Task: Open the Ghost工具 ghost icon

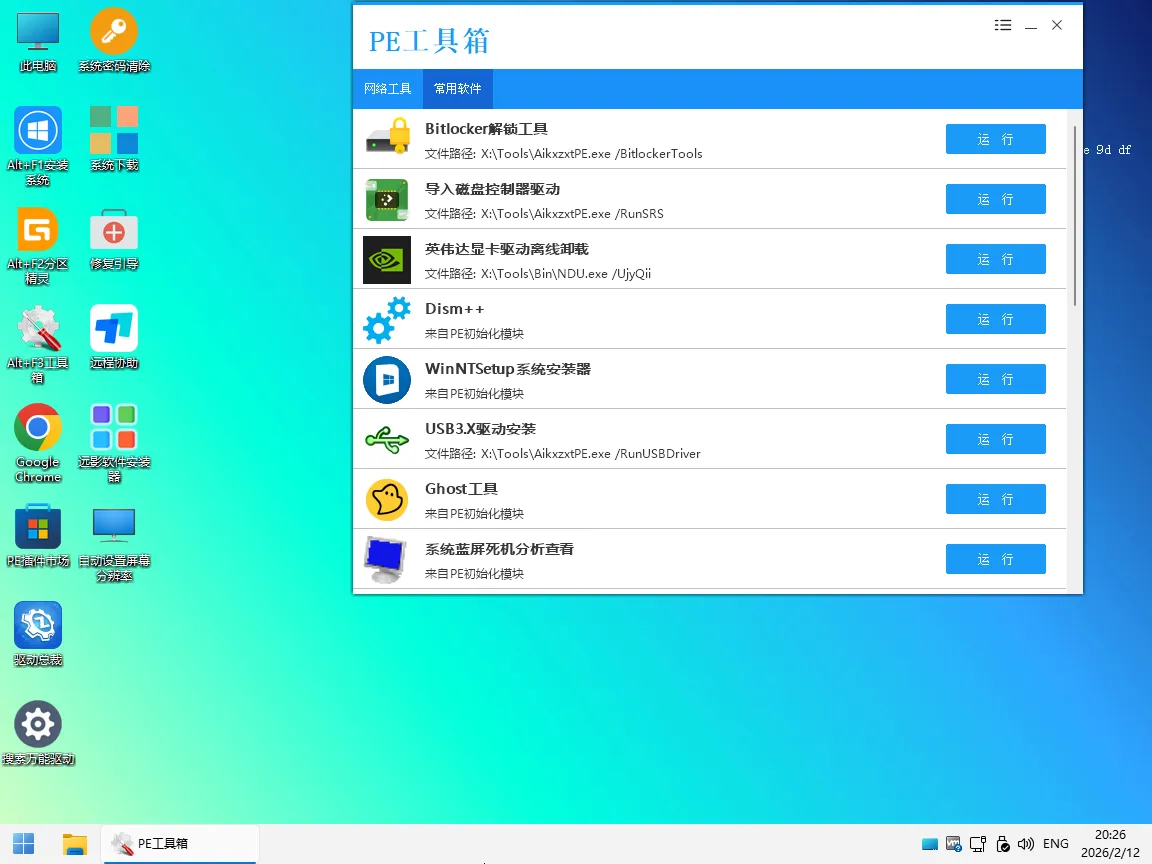Action: click(x=387, y=499)
